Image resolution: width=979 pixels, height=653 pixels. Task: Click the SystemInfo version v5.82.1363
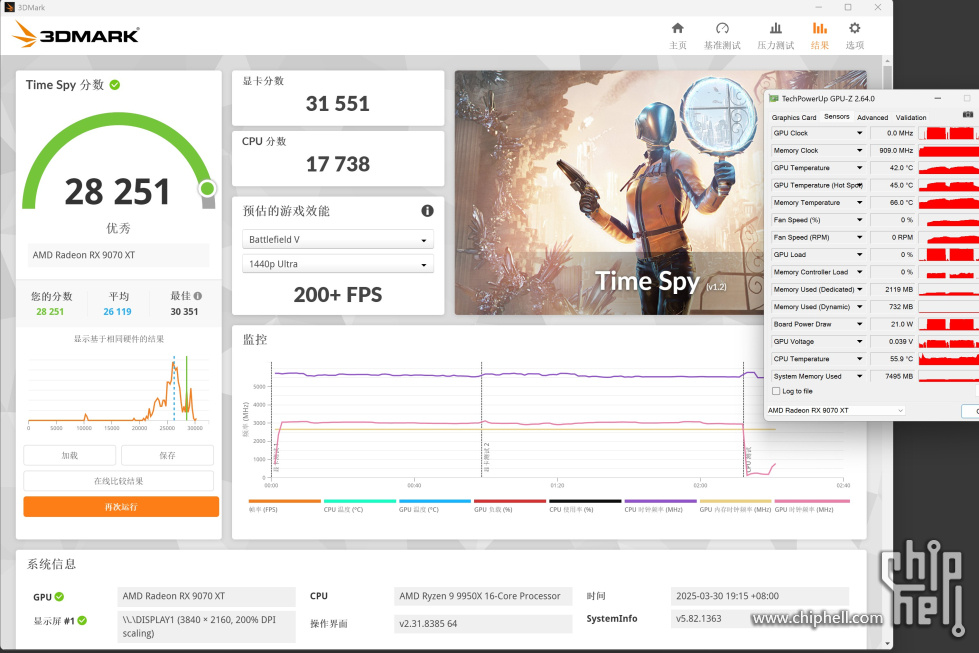[x=699, y=619]
